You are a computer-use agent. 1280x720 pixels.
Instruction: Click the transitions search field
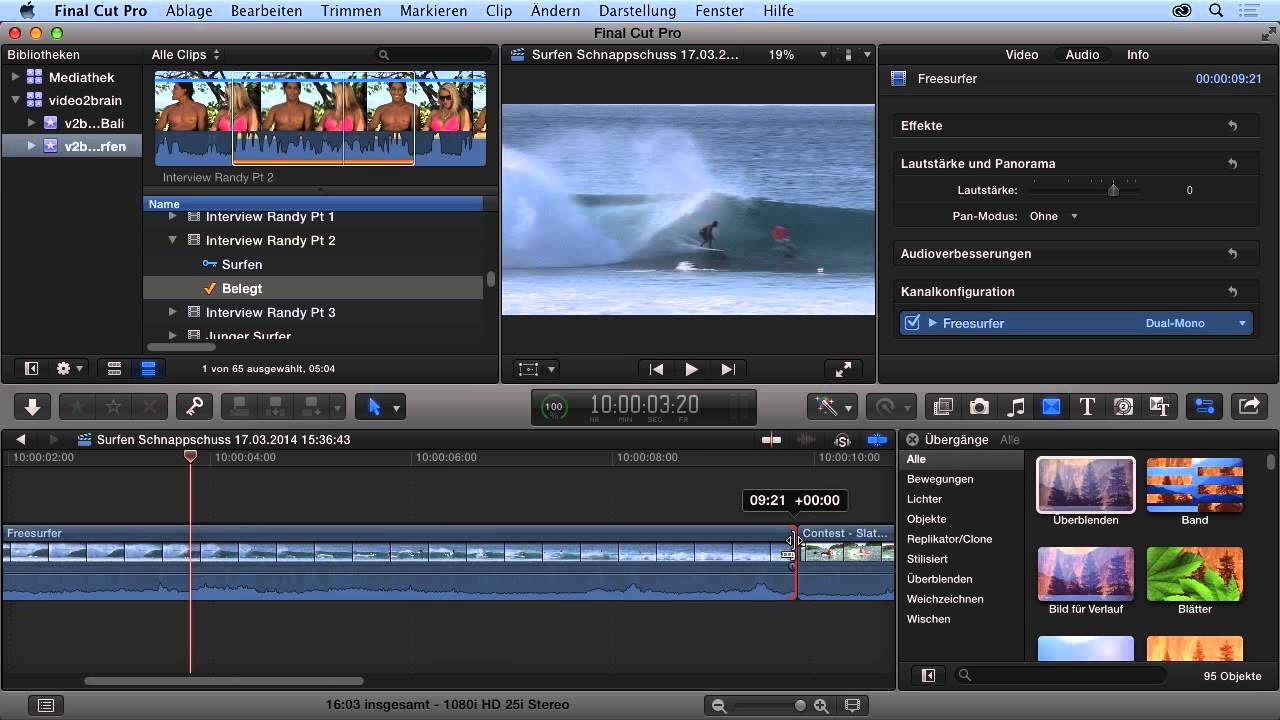click(1060, 675)
